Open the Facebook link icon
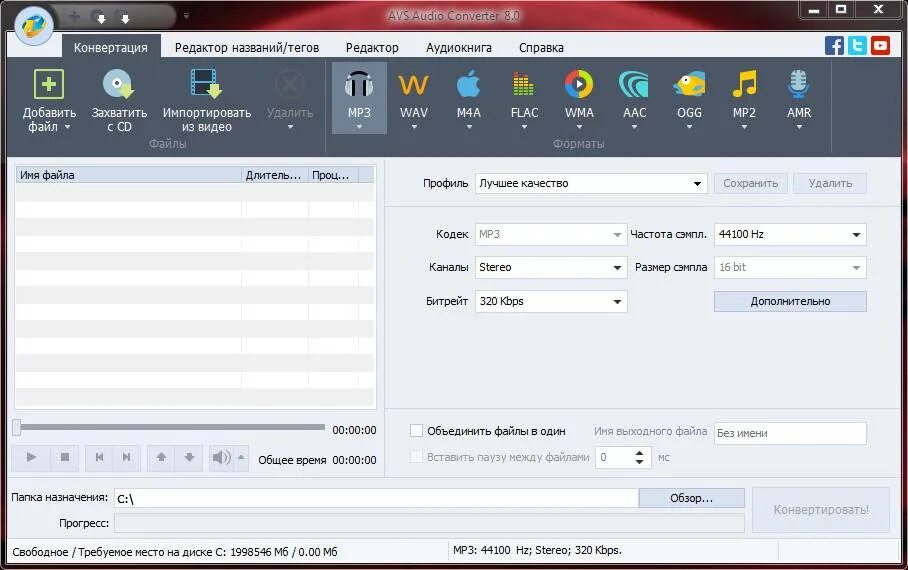 click(834, 45)
